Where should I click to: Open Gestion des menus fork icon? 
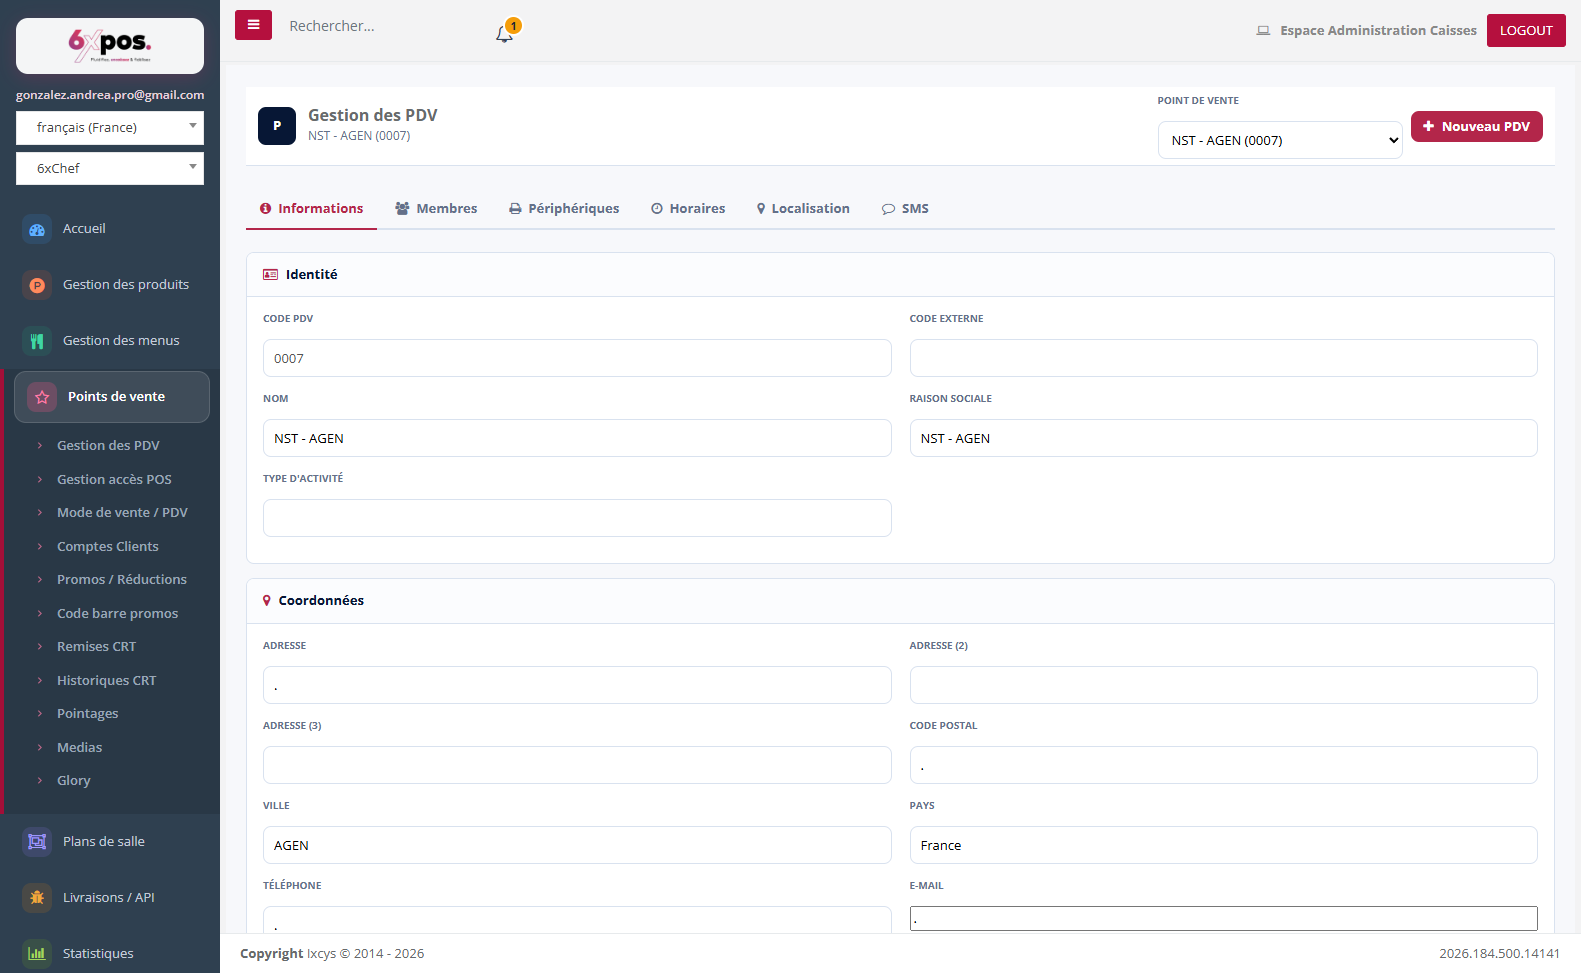point(37,341)
